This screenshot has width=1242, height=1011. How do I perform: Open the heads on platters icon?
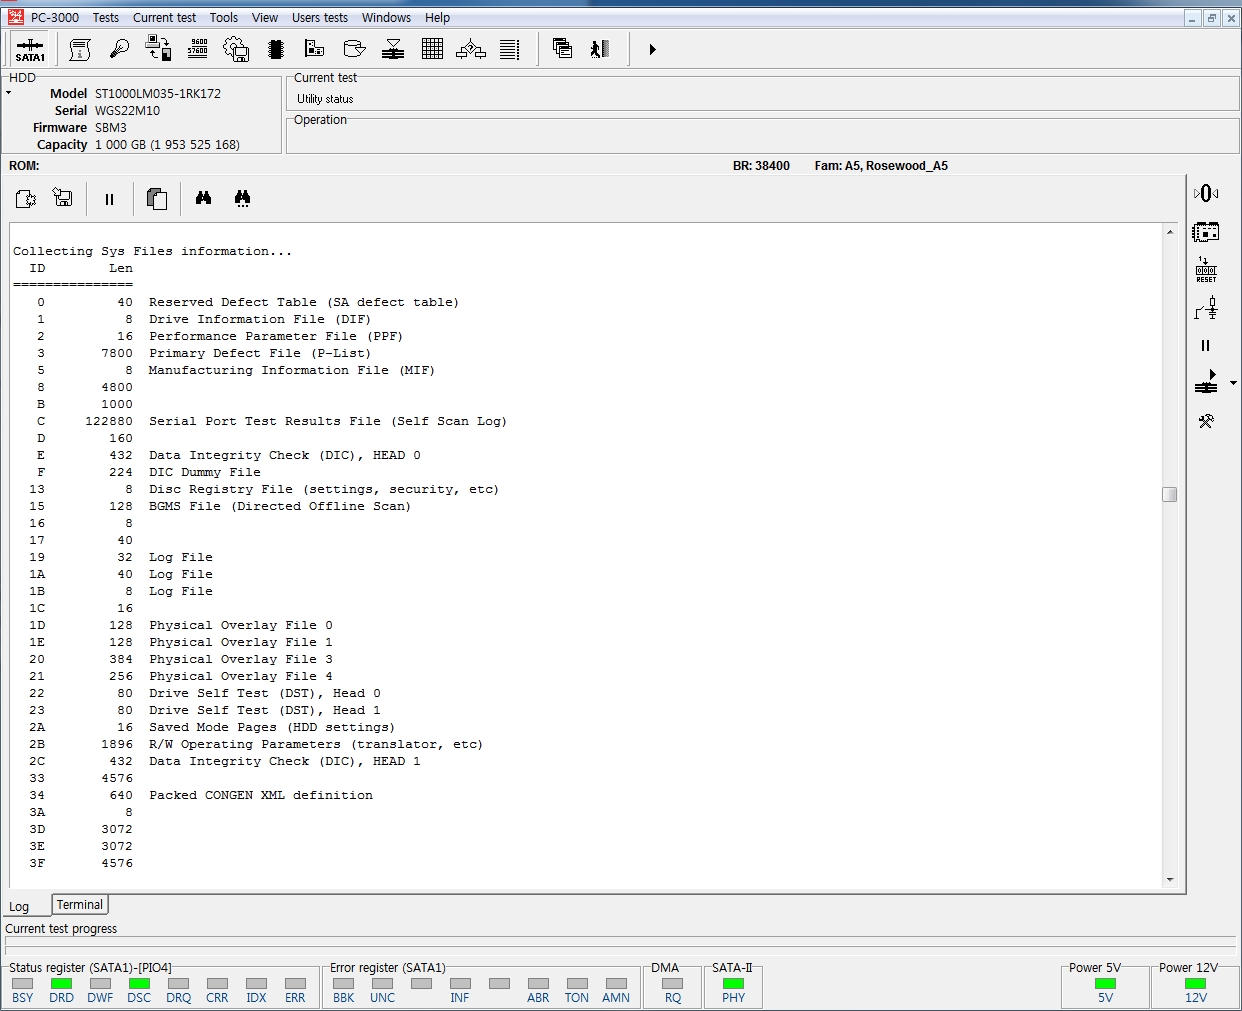click(x=393, y=49)
